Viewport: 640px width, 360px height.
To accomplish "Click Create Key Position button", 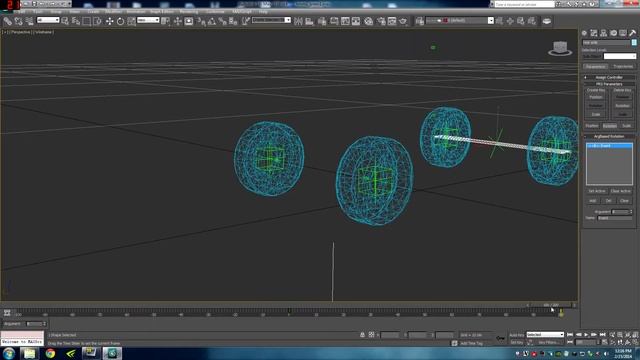I will pyautogui.click(x=596, y=97).
